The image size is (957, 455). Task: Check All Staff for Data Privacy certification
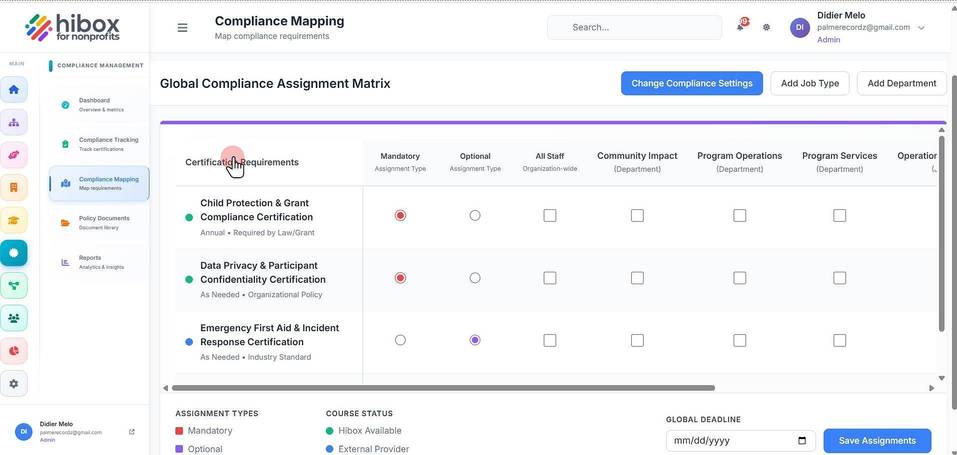(x=550, y=278)
